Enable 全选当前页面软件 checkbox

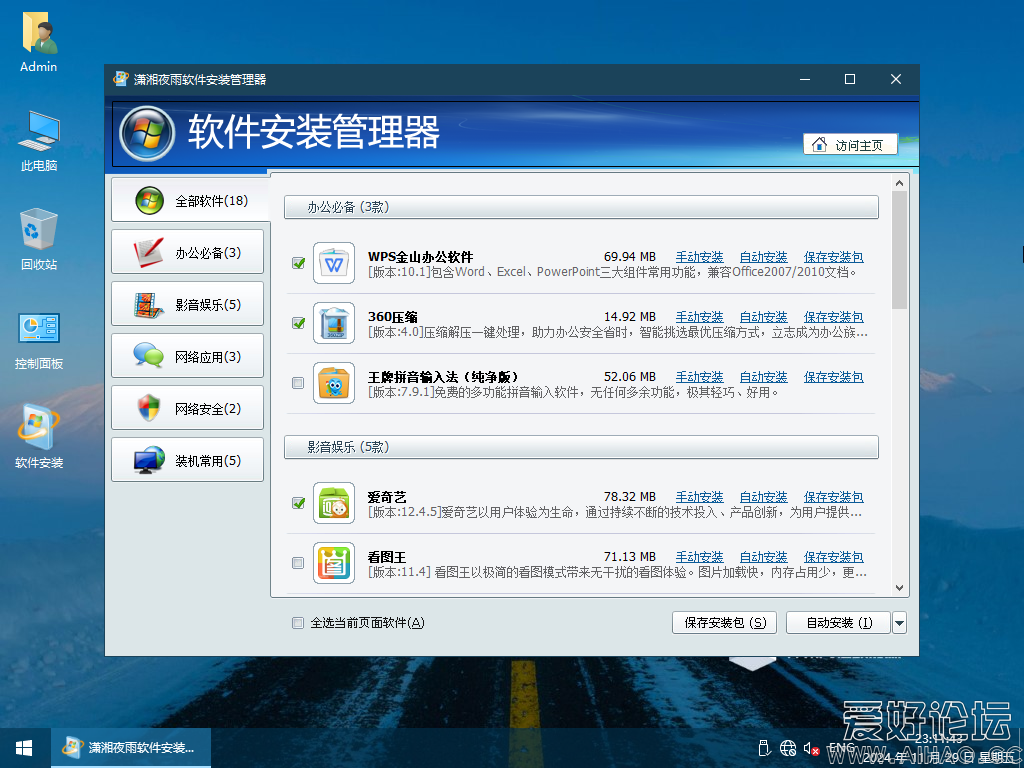pyautogui.click(x=298, y=623)
